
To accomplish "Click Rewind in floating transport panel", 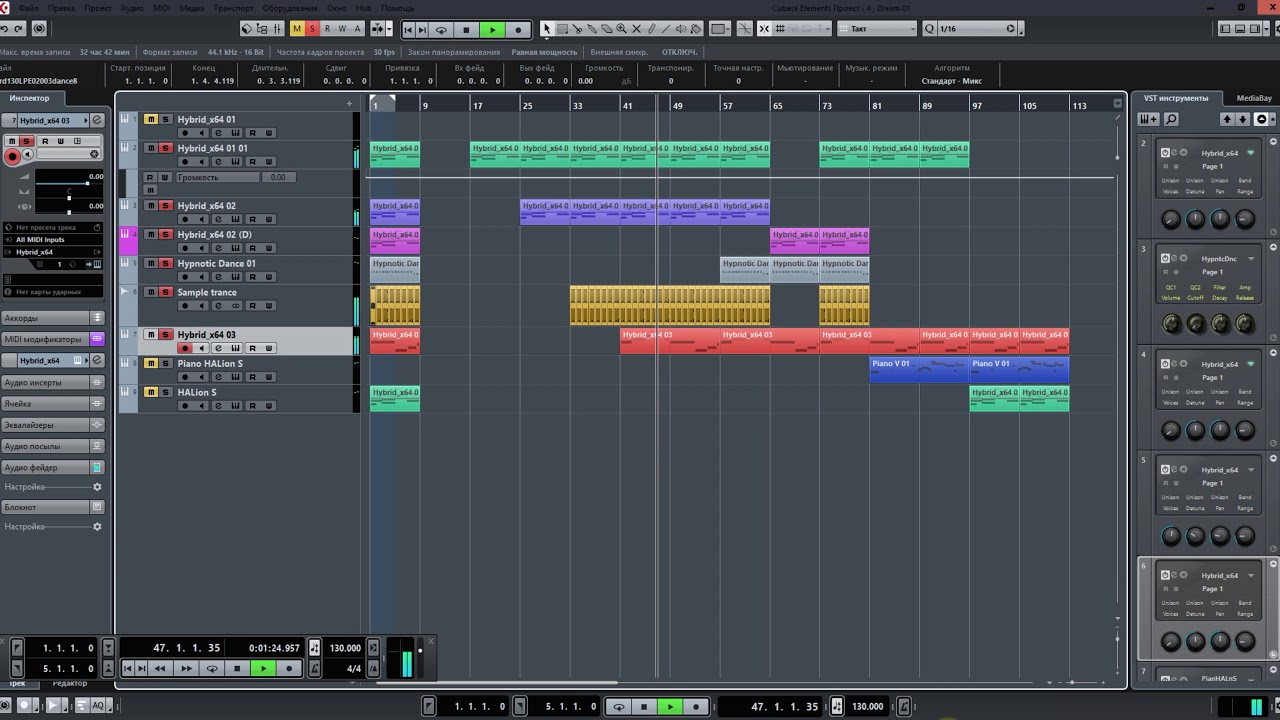I will pos(160,668).
